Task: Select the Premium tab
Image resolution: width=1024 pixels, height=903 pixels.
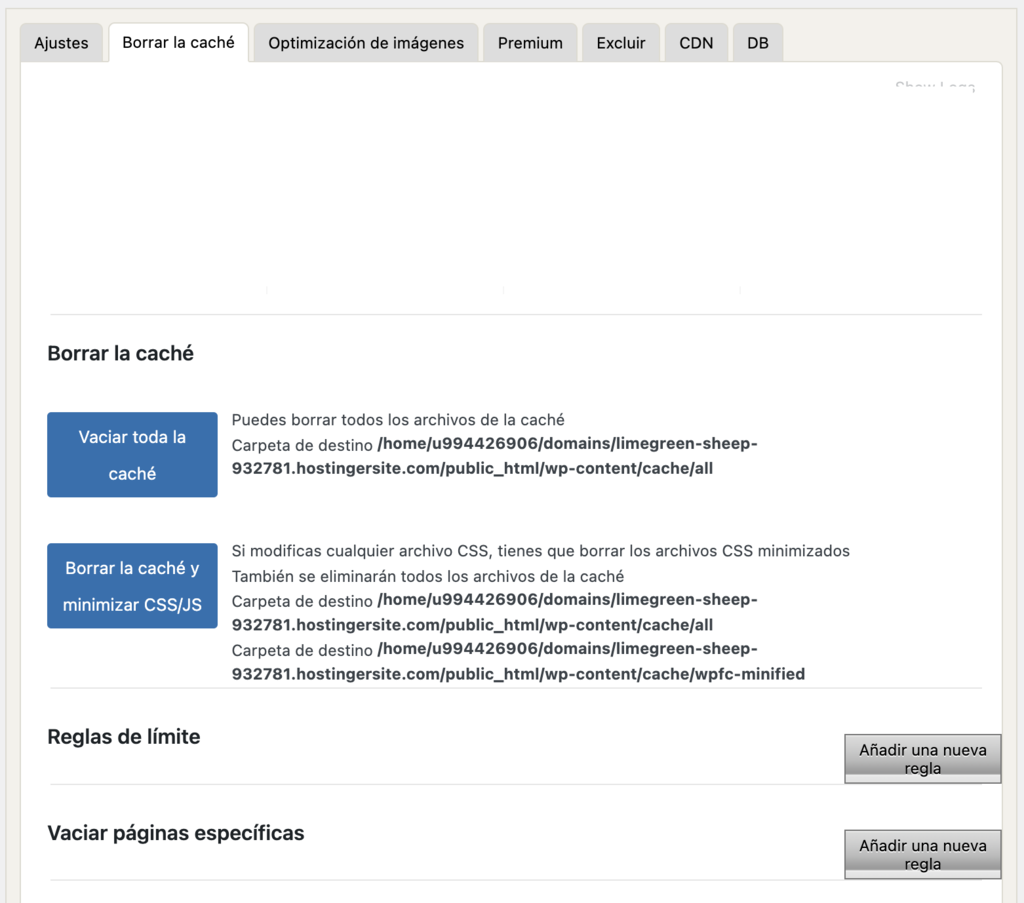Action: (530, 42)
